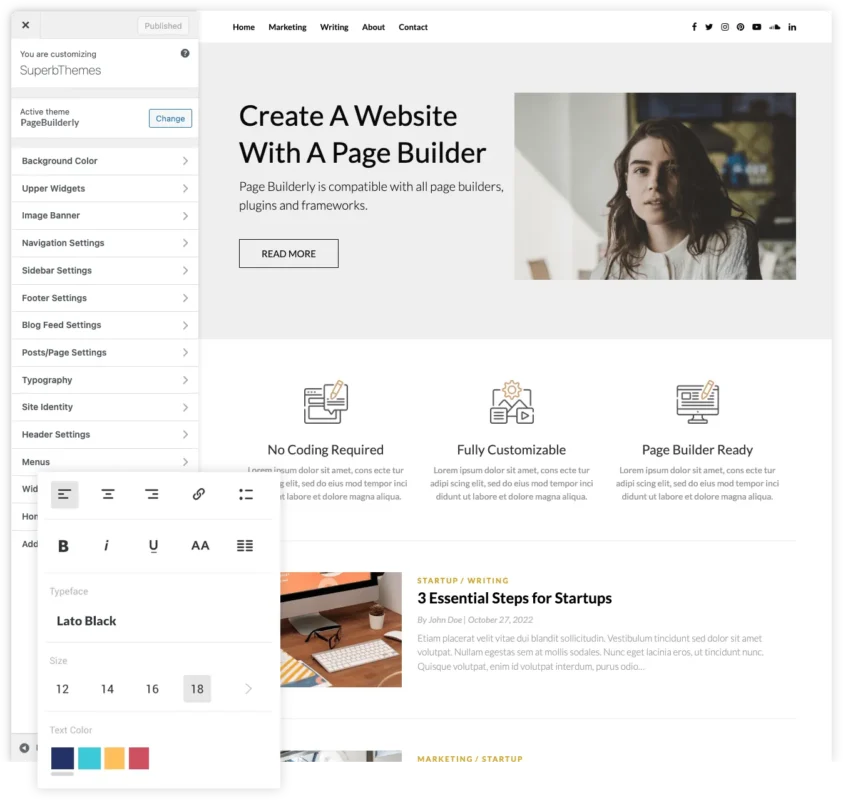This screenshot has height=800, width=843.
Task: Open the site's Instagram icon
Action: click(x=724, y=27)
